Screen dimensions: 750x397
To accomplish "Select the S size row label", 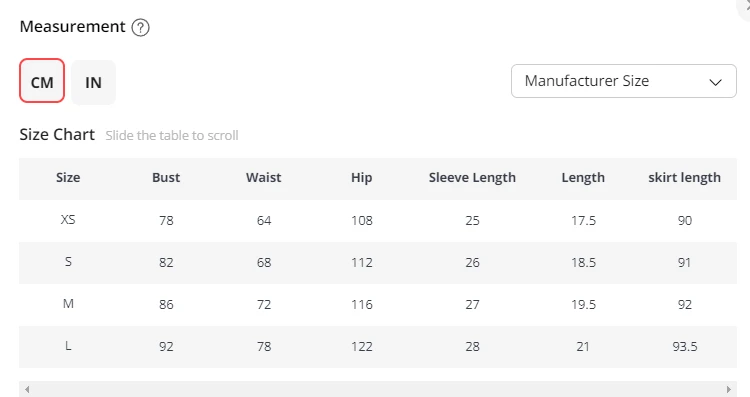I will (68, 262).
